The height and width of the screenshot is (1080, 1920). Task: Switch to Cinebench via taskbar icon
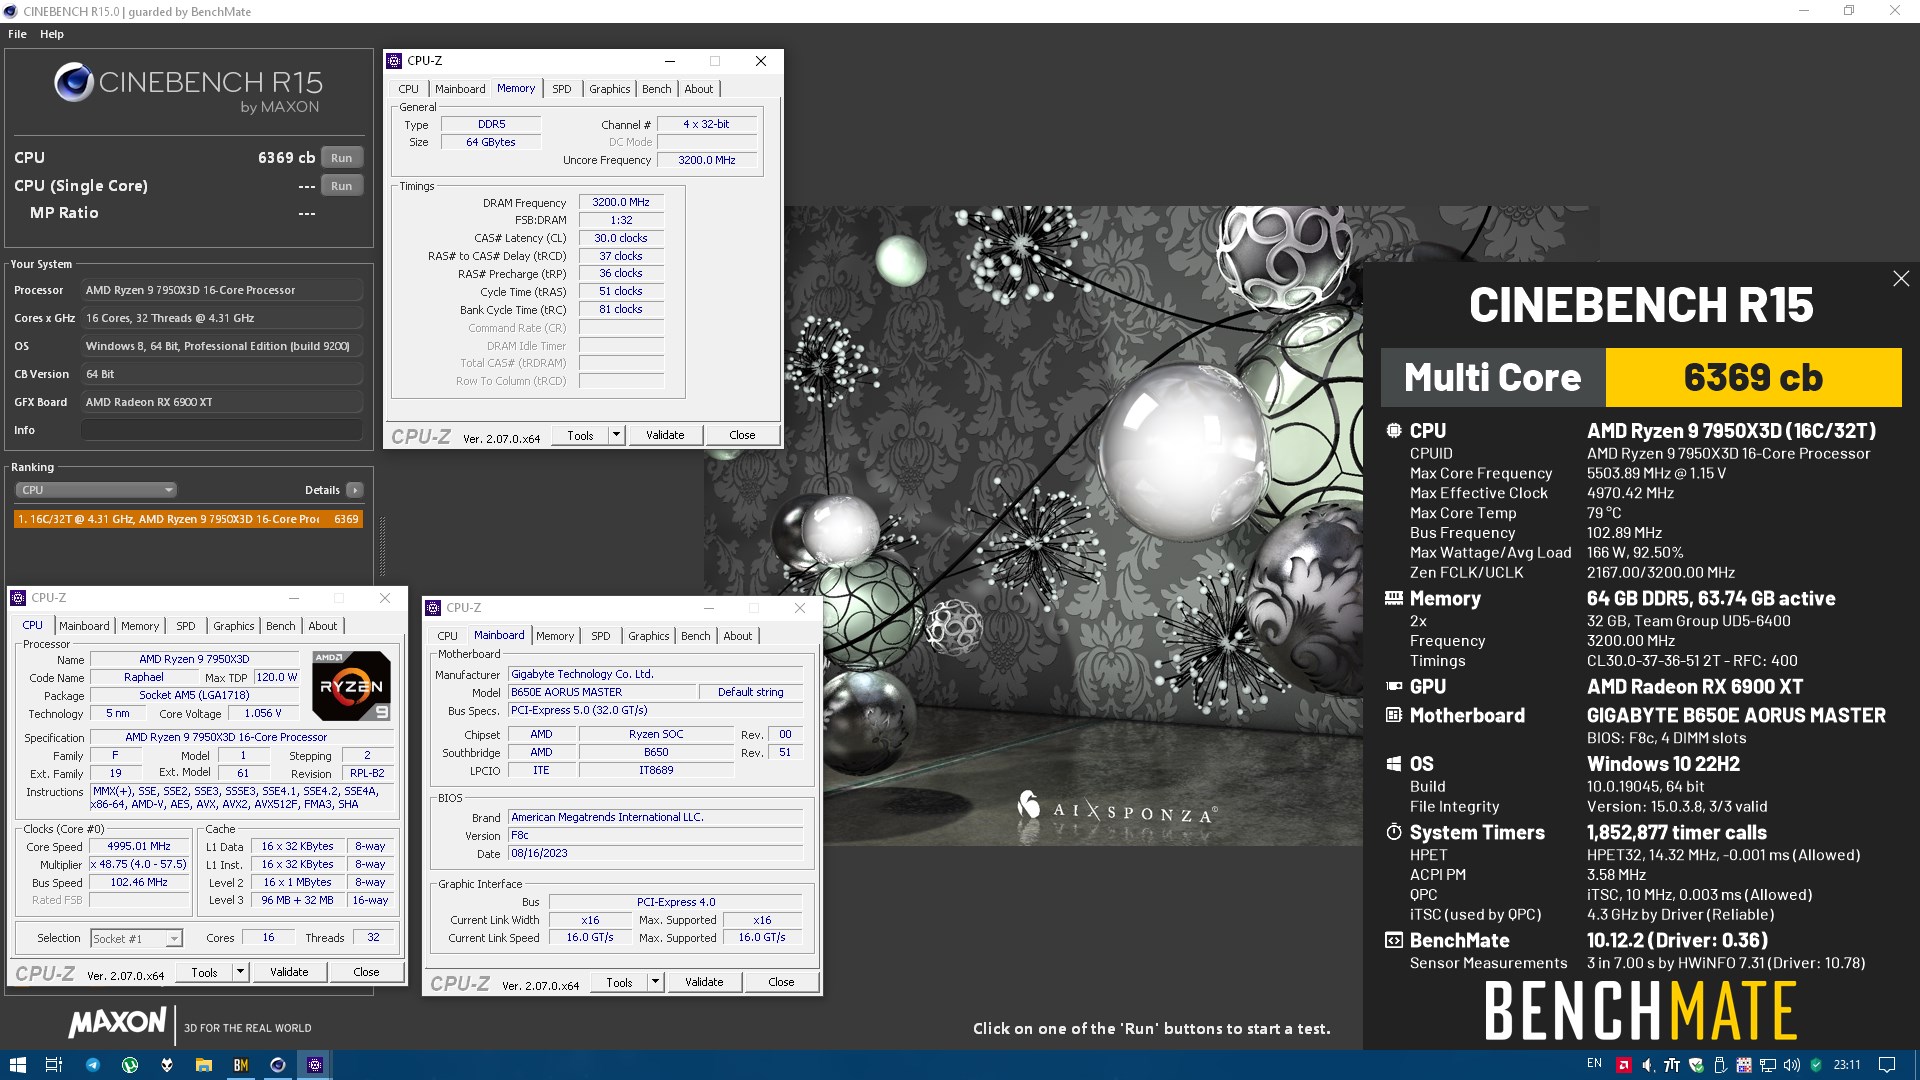pyautogui.click(x=278, y=1065)
